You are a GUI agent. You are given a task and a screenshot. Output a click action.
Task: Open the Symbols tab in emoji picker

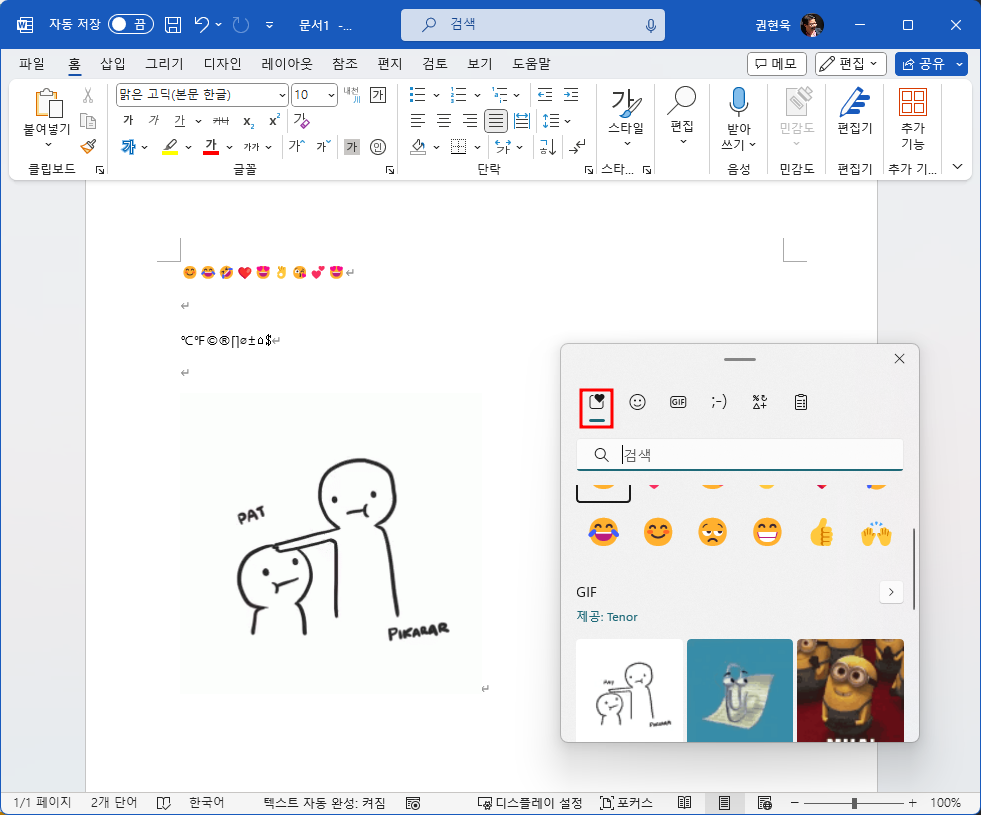pos(760,402)
